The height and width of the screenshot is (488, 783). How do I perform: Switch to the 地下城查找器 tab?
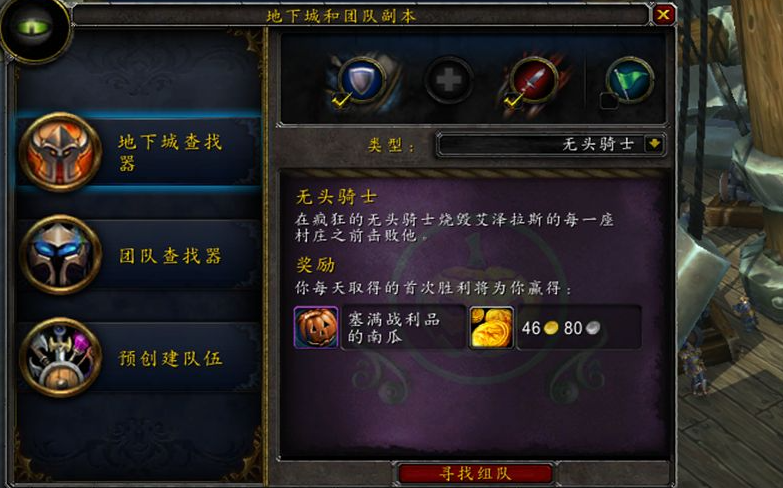139,152
